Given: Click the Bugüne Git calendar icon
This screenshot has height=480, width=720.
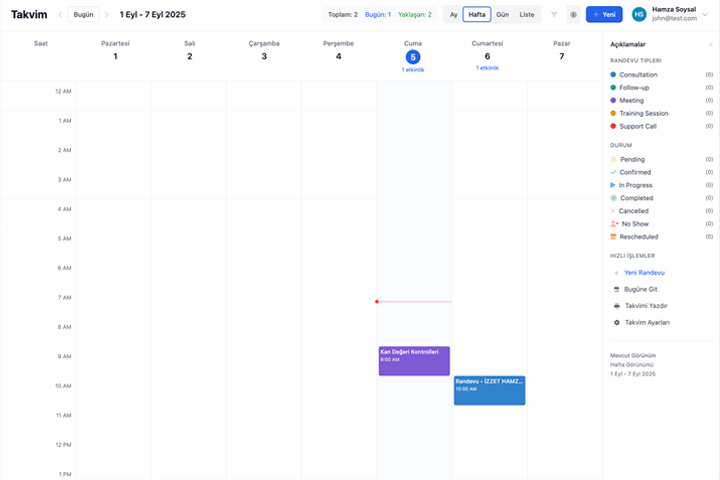Looking at the screenshot, I should click(616, 289).
